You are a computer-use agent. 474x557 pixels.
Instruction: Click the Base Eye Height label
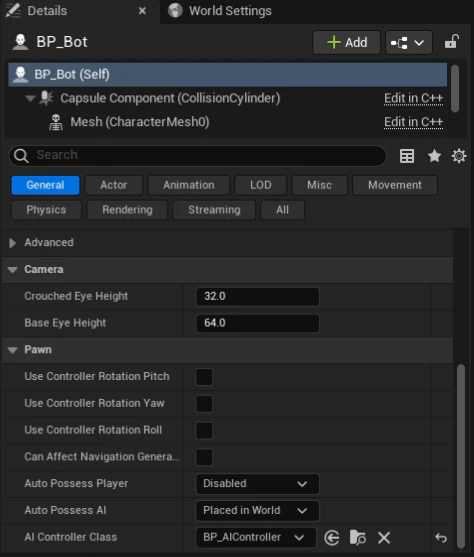click(65, 323)
